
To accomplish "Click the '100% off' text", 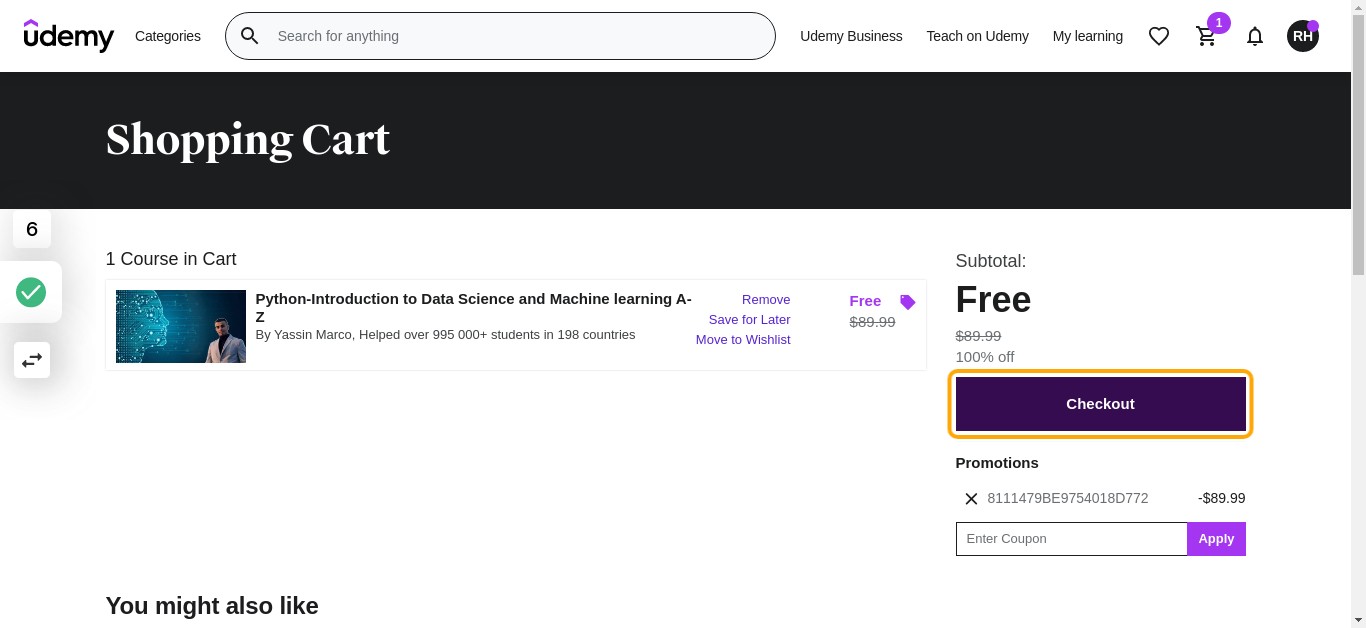I will click(985, 357).
